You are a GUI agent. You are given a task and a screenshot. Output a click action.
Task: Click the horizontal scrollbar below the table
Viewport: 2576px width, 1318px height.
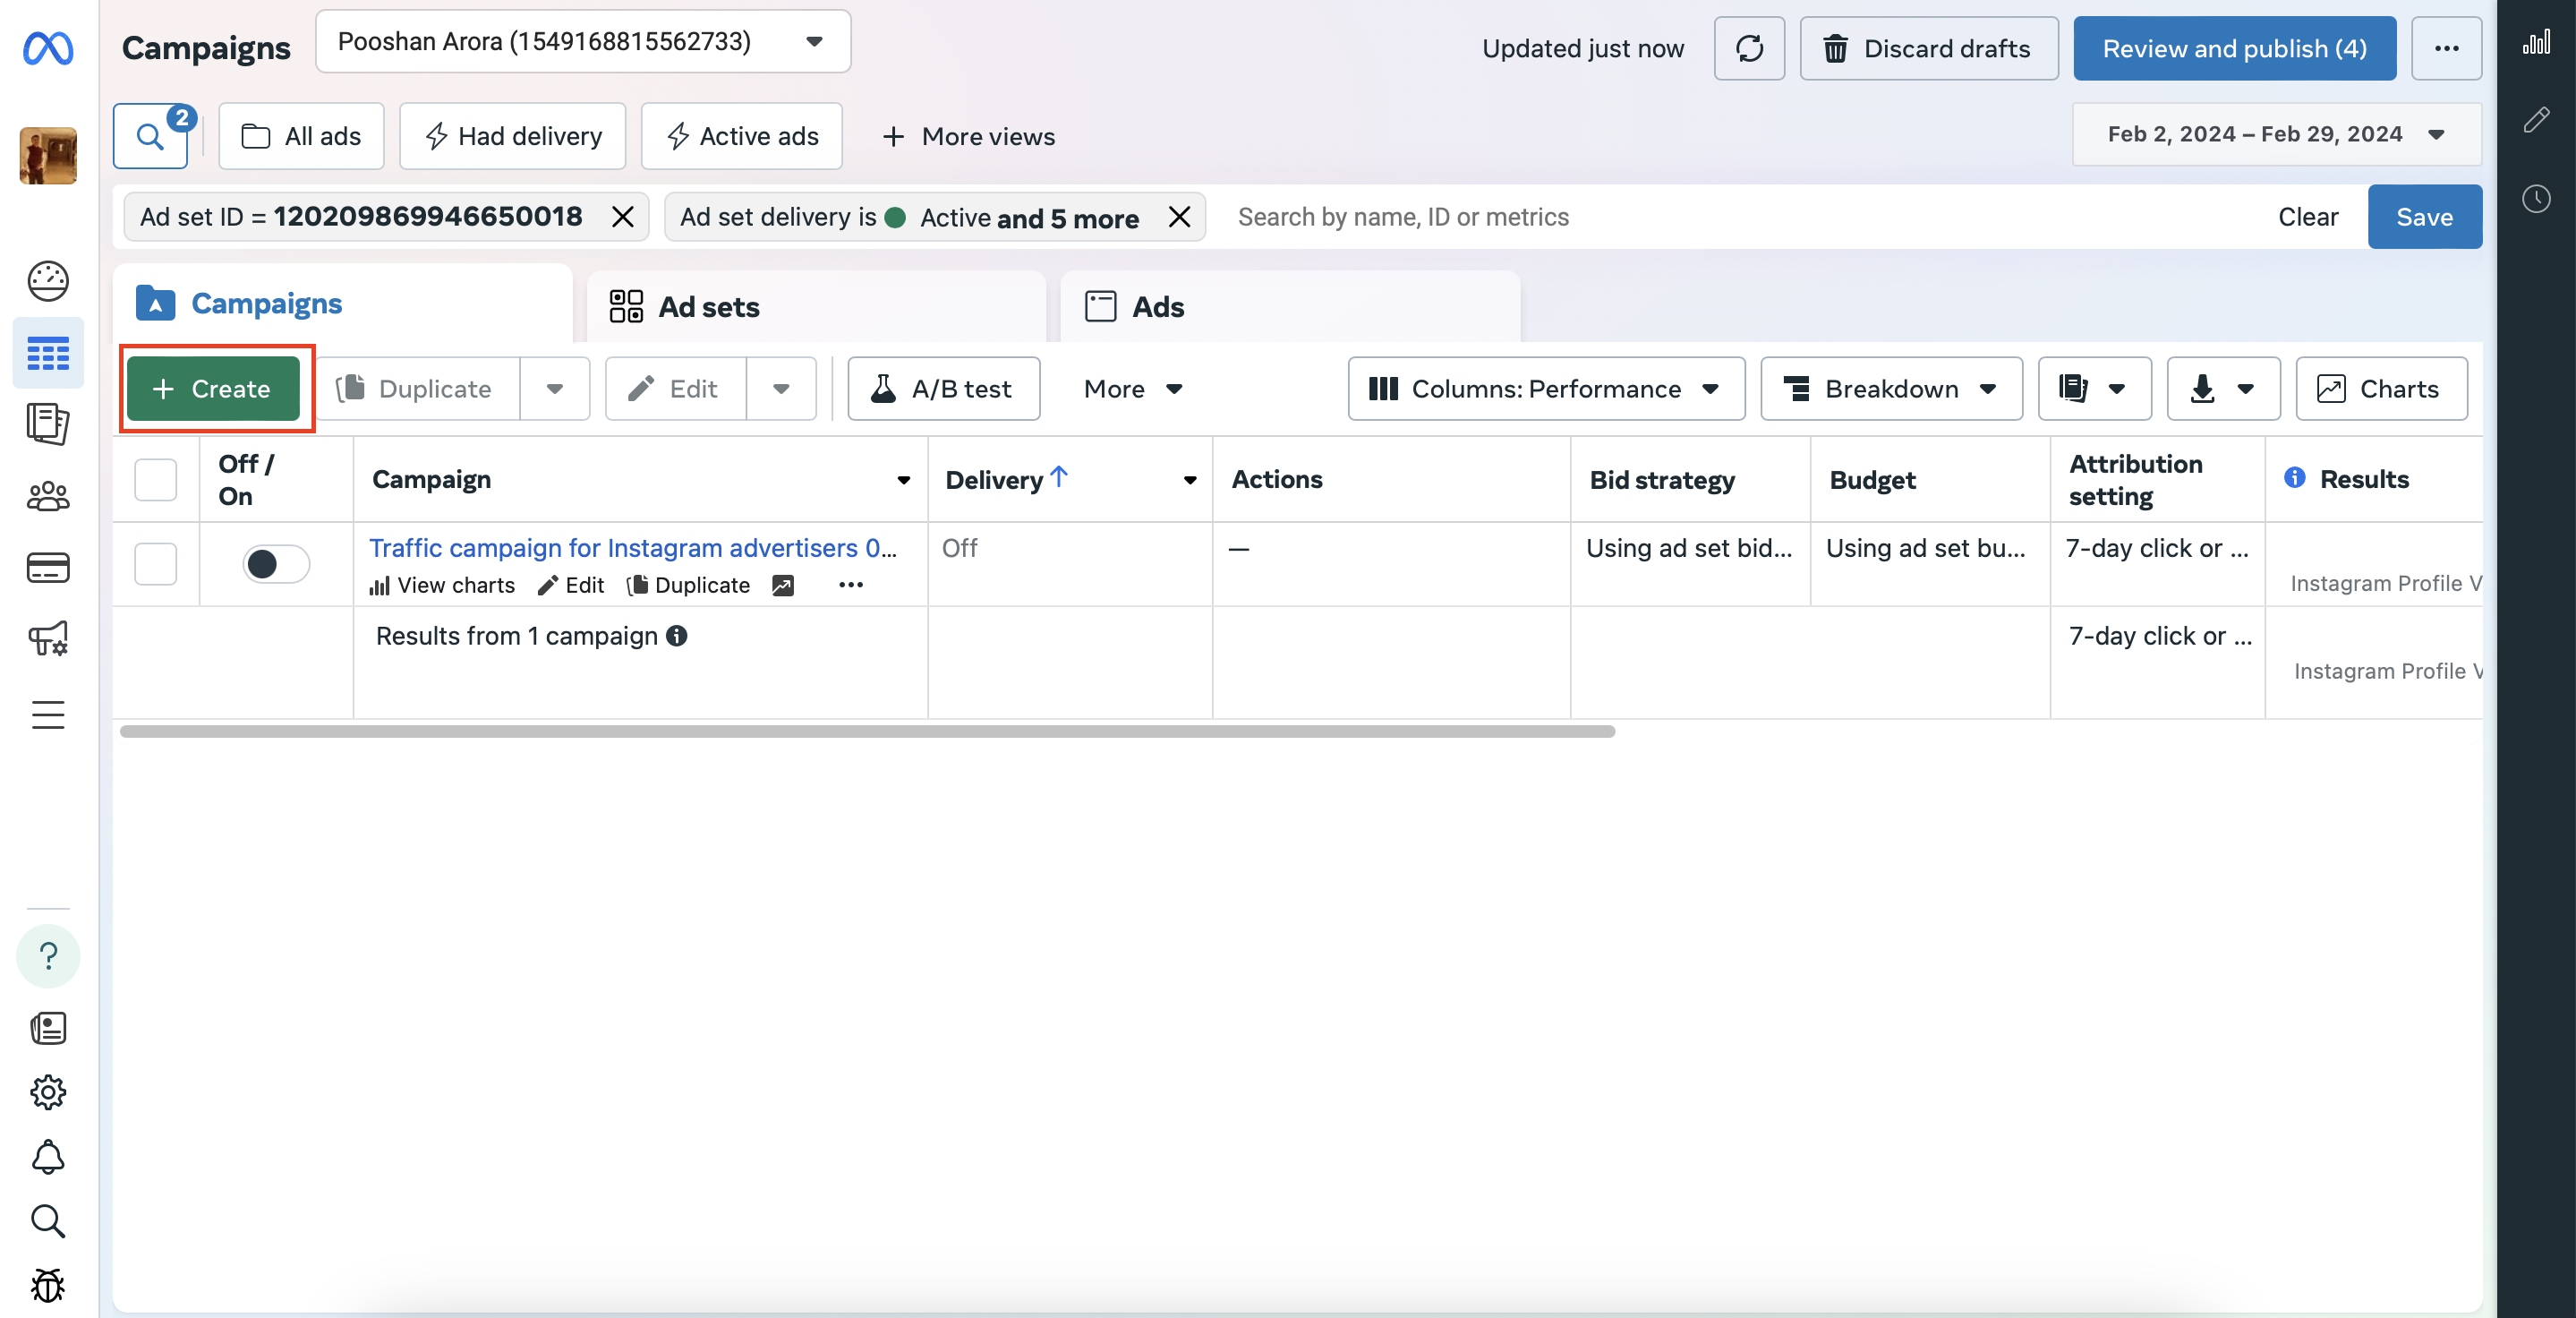[x=867, y=732]
